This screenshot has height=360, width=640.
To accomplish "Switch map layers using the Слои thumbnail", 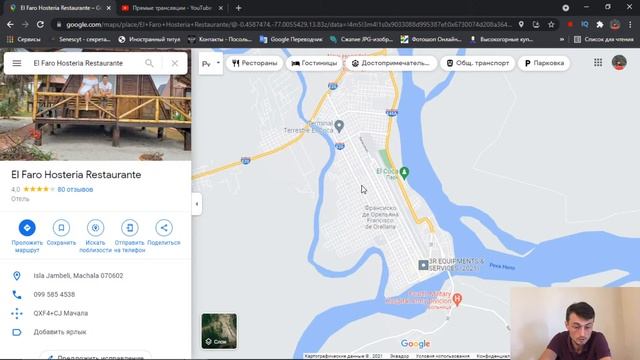I will (219, 331).
